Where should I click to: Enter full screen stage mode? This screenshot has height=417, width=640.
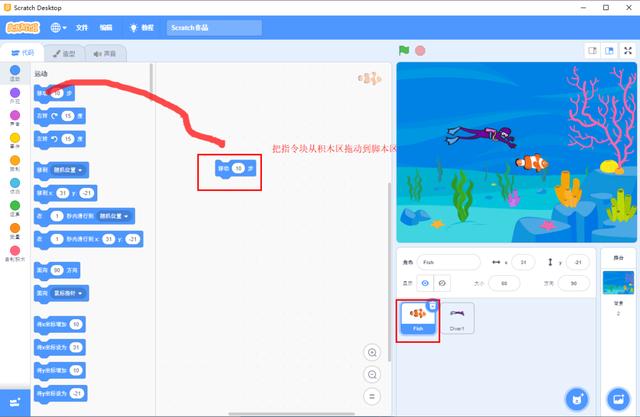[x=628, y=51]
